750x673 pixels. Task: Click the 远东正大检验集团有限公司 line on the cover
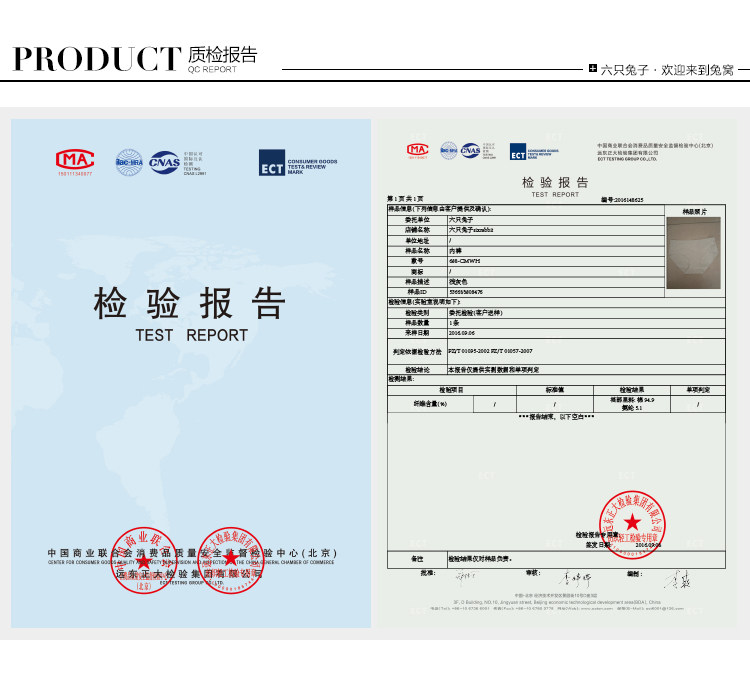tap(189, 574)
